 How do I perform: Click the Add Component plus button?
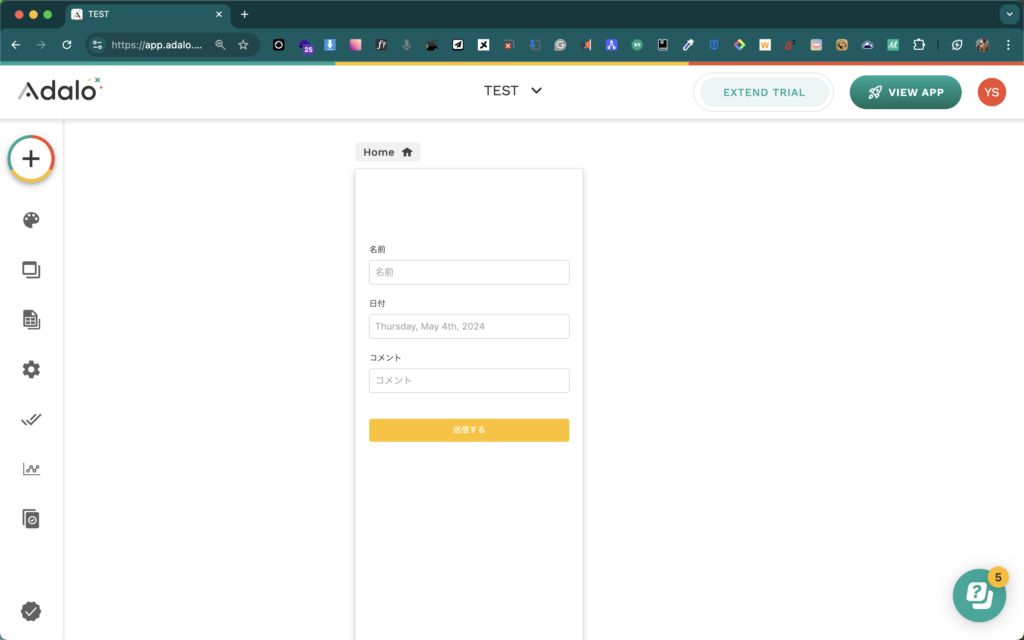[x=31, y=159]
